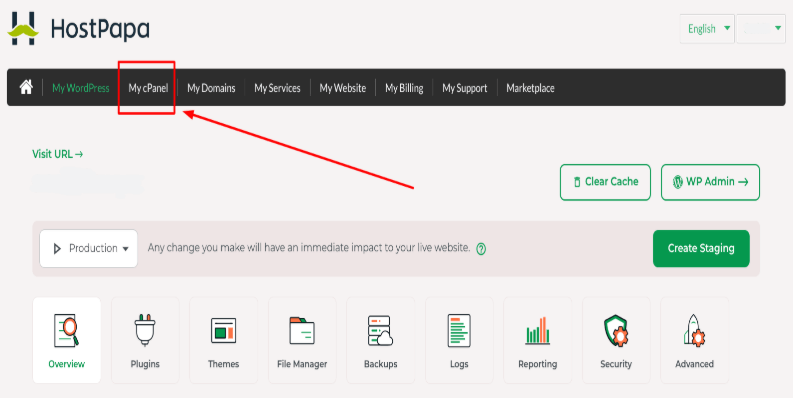The width and height of the screenshot is (793, 398).
Task: Open the Plugins plug icon tile
Action: pyautogui.click(x=145, y=340)
